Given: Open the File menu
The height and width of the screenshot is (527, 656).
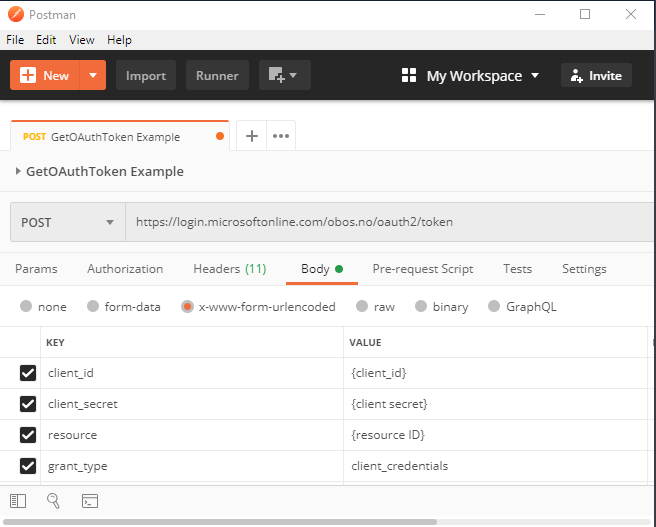Looking at the screenshot, I should (15, 40).
